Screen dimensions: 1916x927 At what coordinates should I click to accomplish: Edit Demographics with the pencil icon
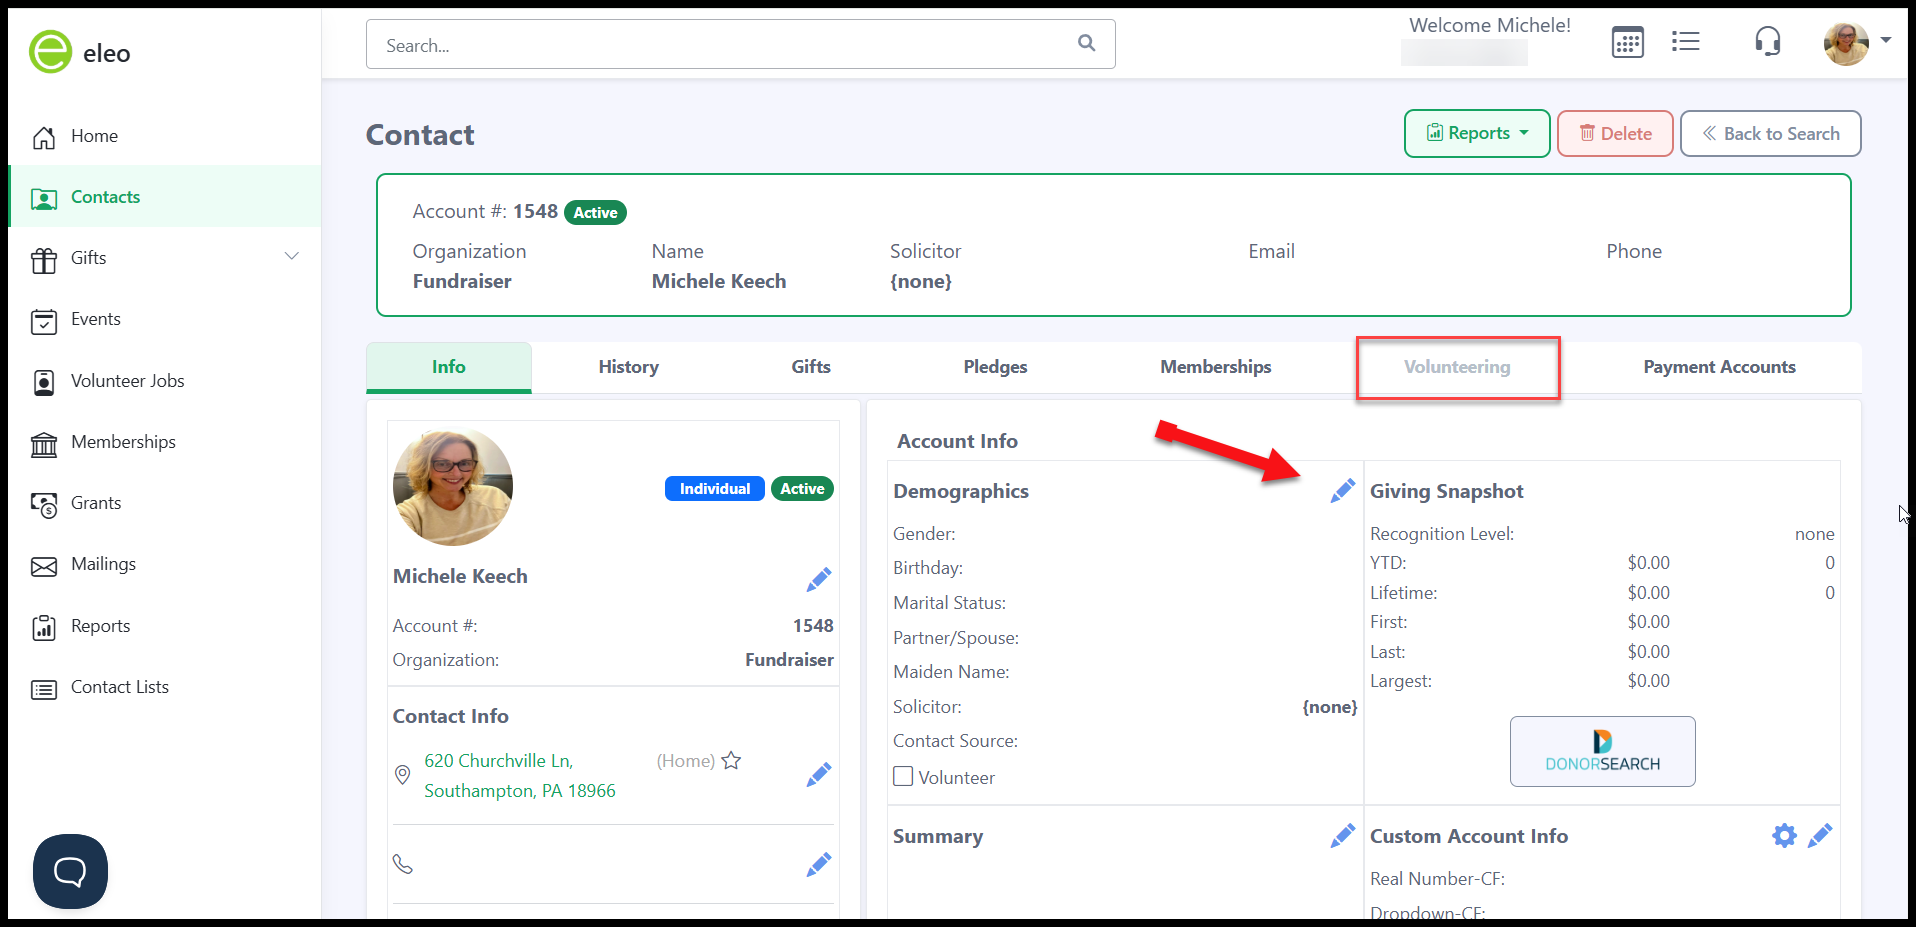click(x=1343, y=490)
